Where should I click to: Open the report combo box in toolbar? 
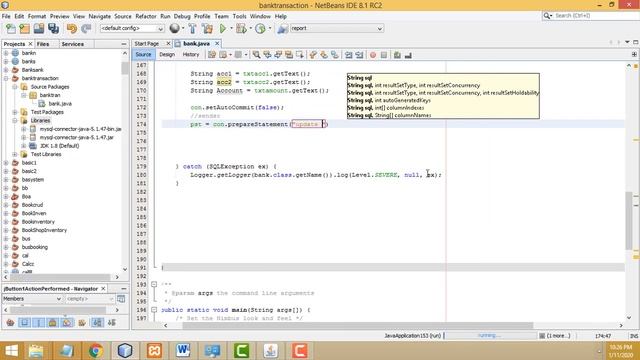[x=336, y=29]
